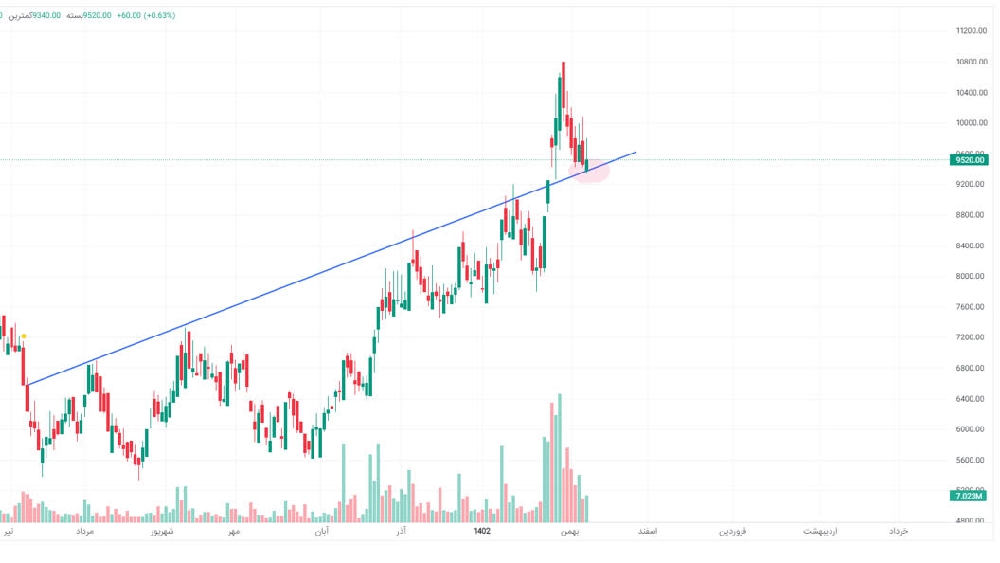Click the lowest price value 9340.00

coord(47,15)
